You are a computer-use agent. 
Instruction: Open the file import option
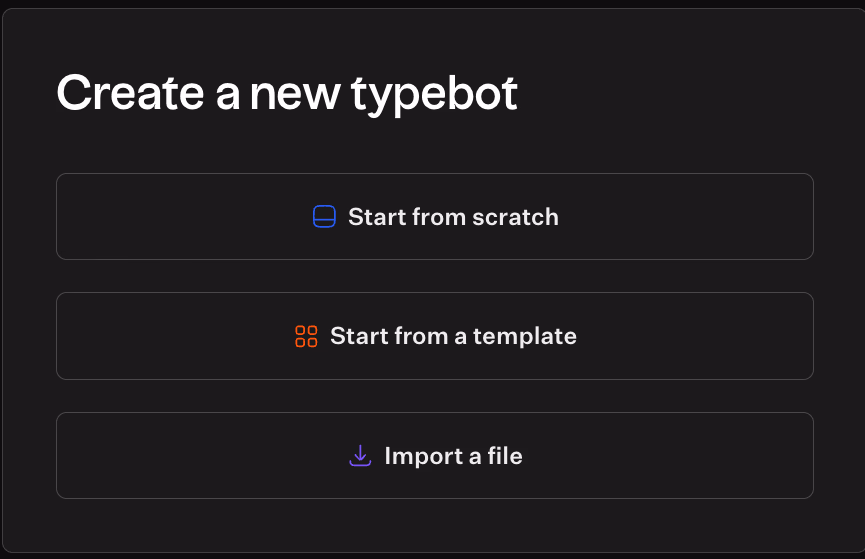pos(434,456)
